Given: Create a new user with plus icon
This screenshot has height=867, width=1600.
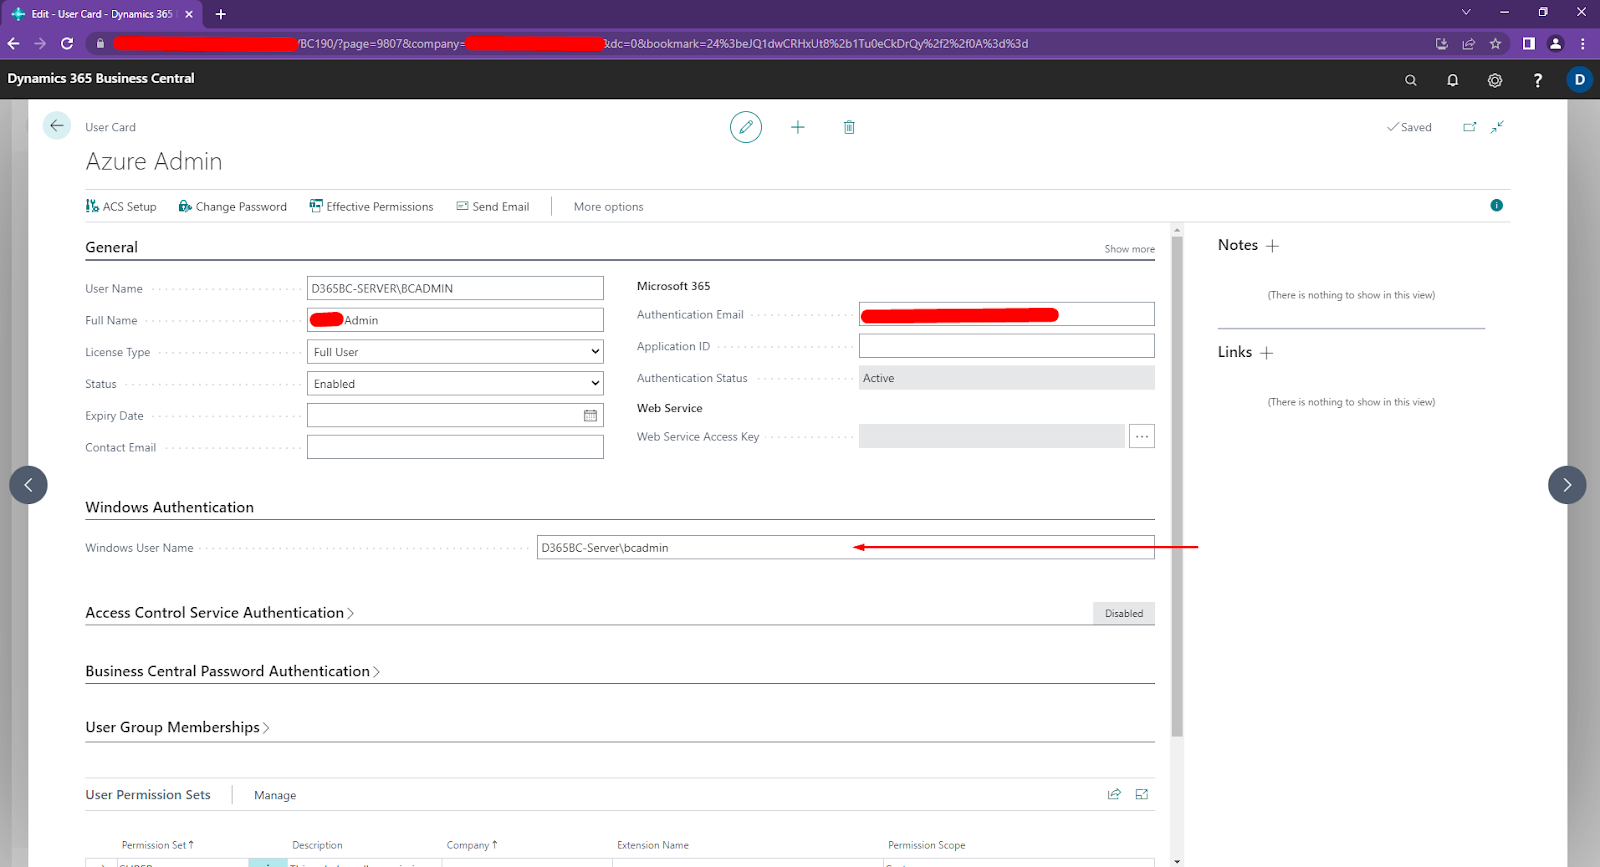Looking at the screenshot, I should (x=798, y=127).
